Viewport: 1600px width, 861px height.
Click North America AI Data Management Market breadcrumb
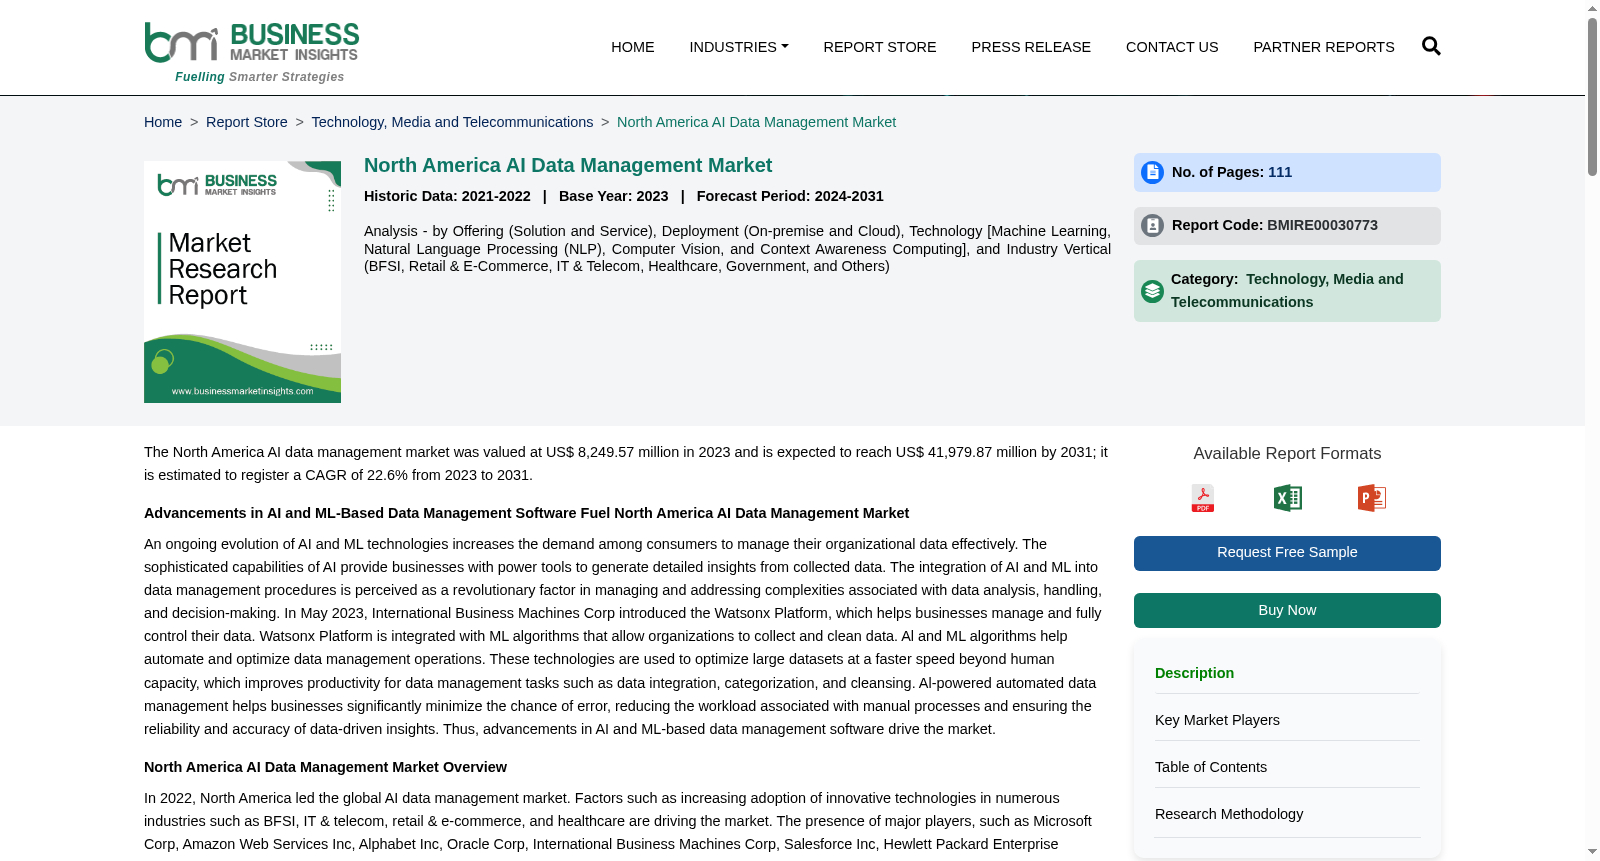pyautogui.click(x=756, y=122)
